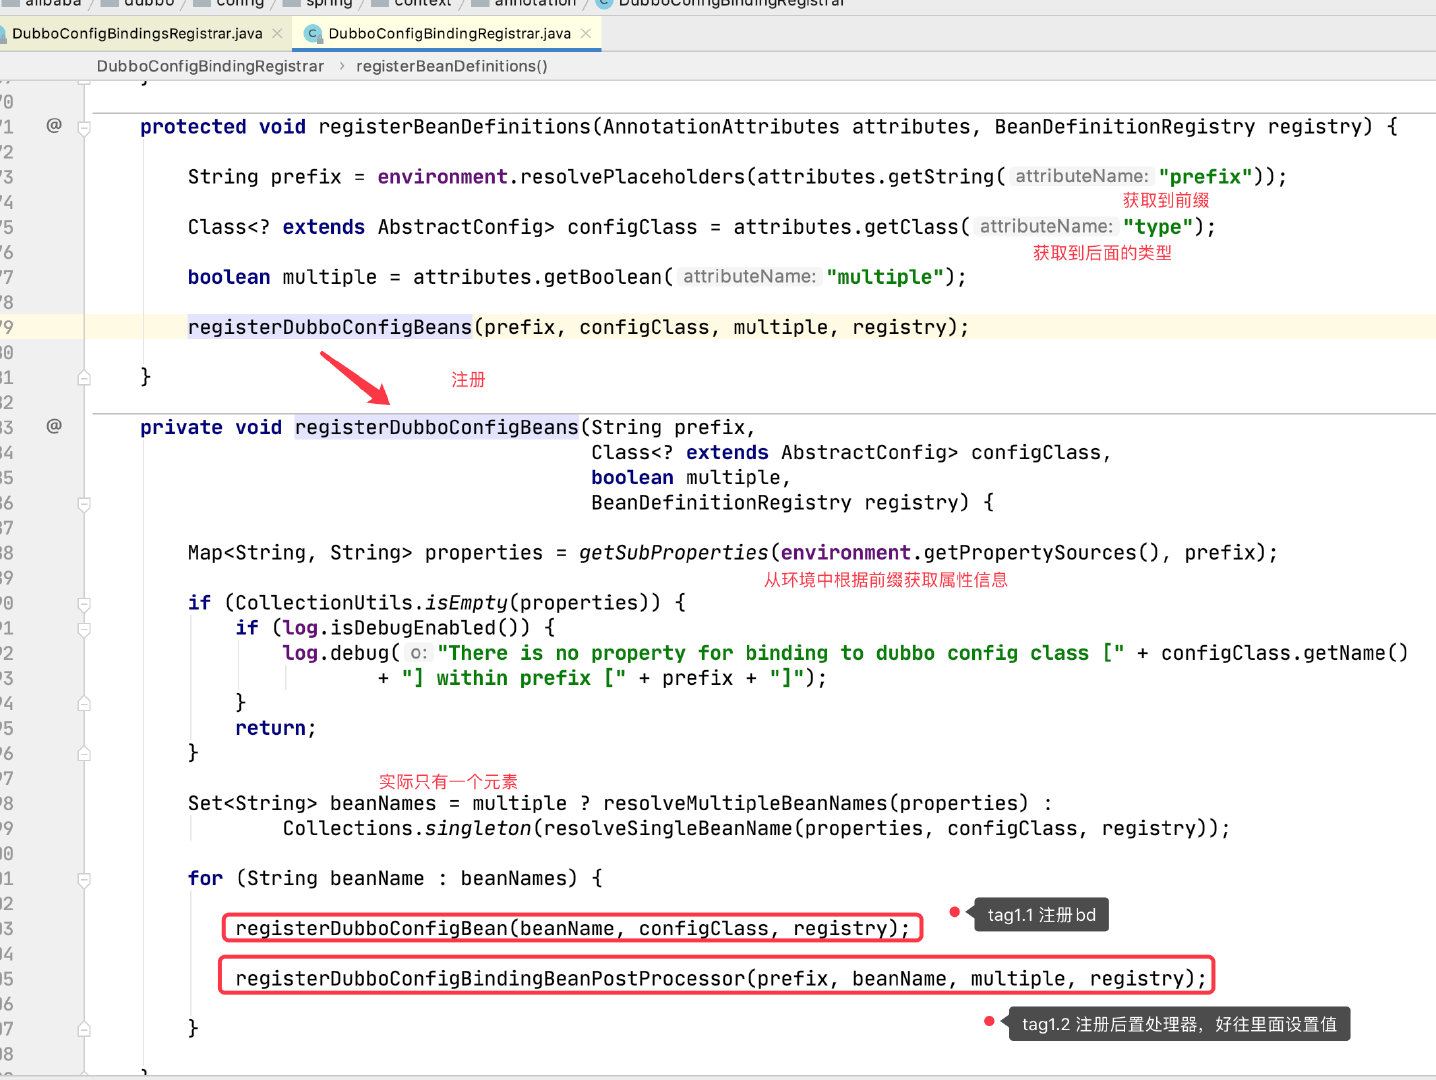Fold the 'if (CollectionUtils.isEmpty(properties))' block
The height and width of the screenshot is (1080, 1436).
click(84, 604)
